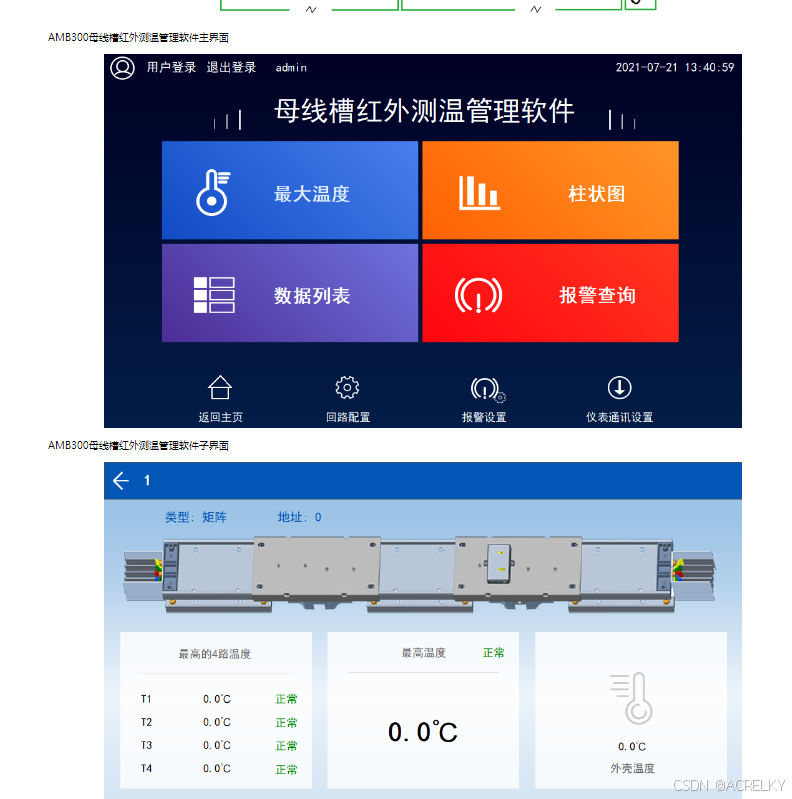The height and width of the screenshot is (799, 792).
Task: Click the 2021-07-21 13:40:59 timestamp
Action: click(x=675, y=67)
